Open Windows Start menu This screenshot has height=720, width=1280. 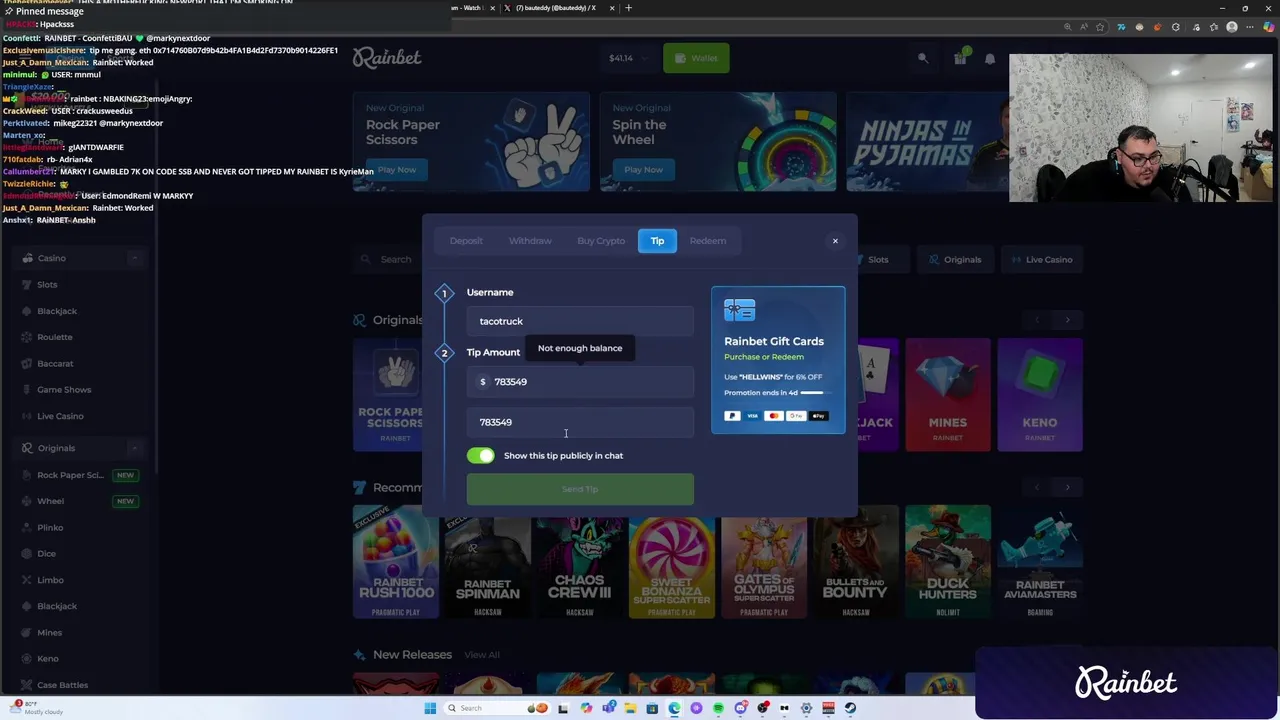pos(430,708)
